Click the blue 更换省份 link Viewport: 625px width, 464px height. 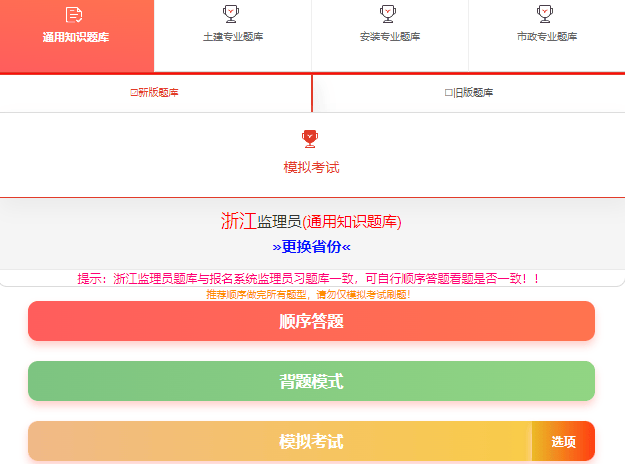[x=312, y=247]
